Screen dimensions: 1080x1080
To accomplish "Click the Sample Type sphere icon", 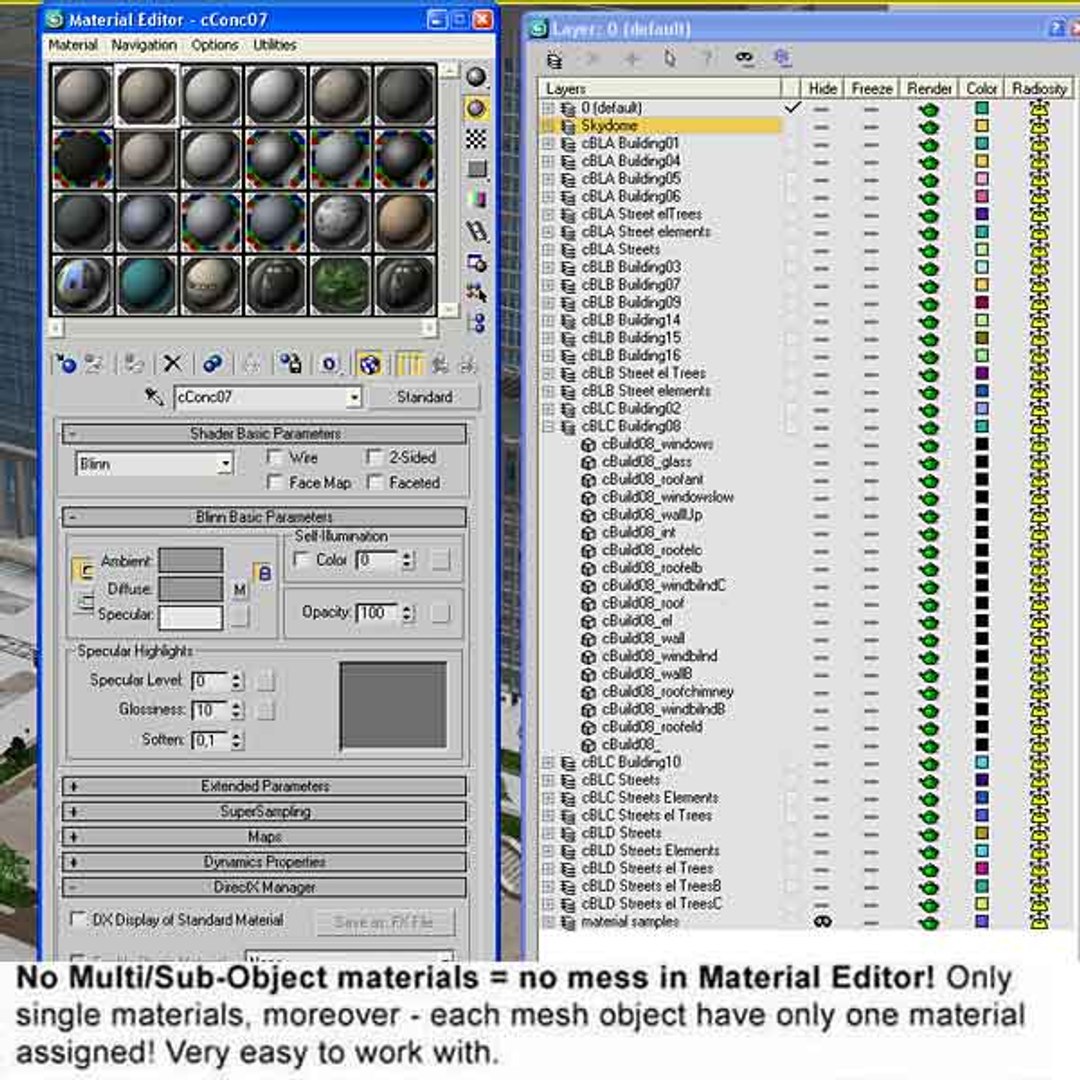I will 476,76.
